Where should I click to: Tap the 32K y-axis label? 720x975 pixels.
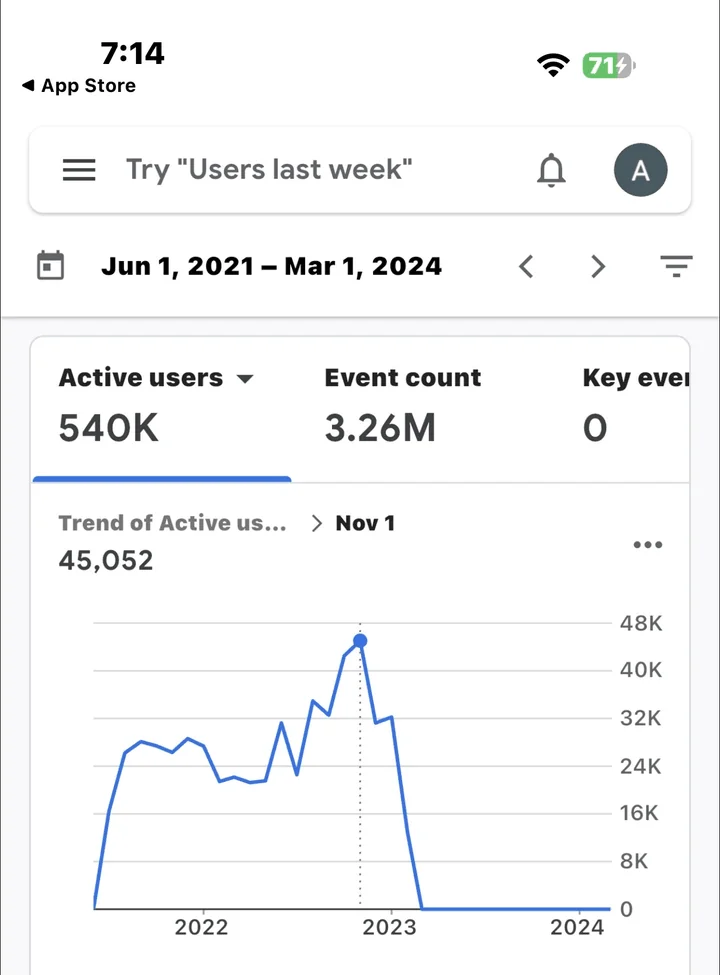click(x=640, y=718)
